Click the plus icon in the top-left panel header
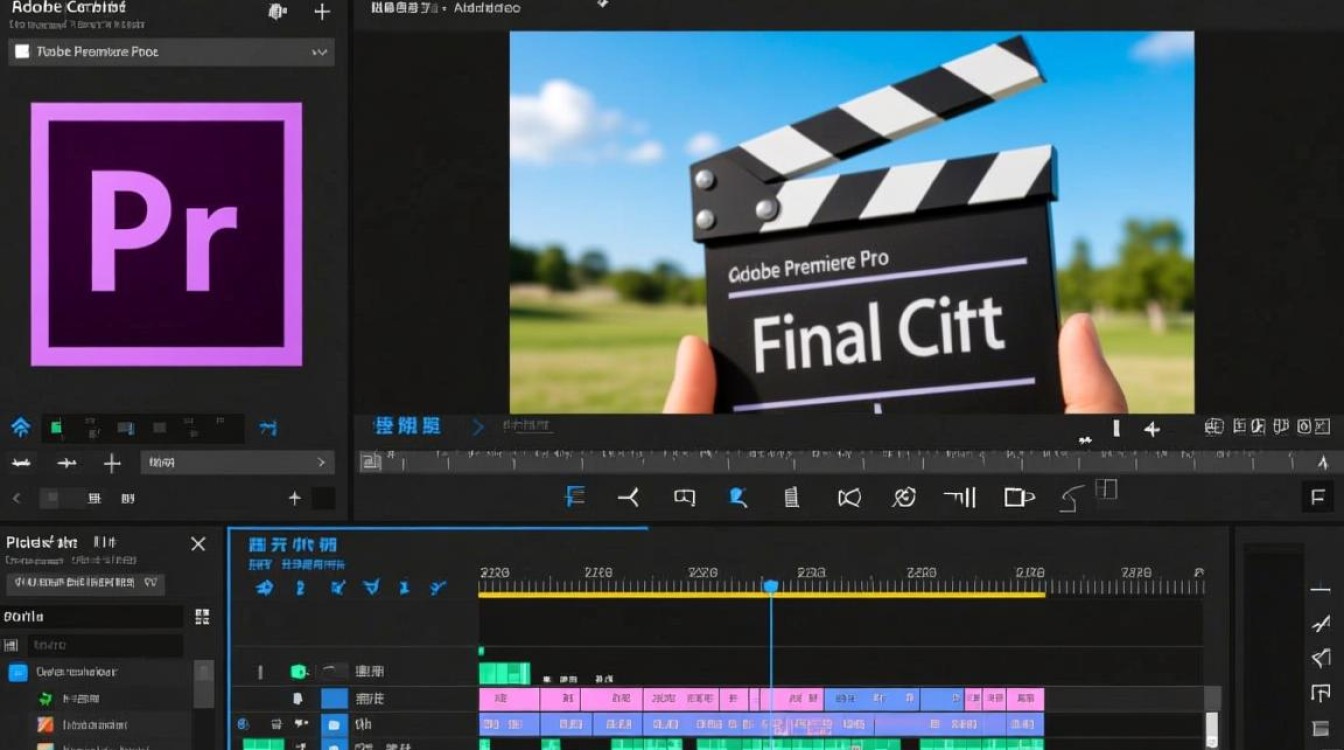This screenshot has height=750, width=1344. (x=322, y=12)
